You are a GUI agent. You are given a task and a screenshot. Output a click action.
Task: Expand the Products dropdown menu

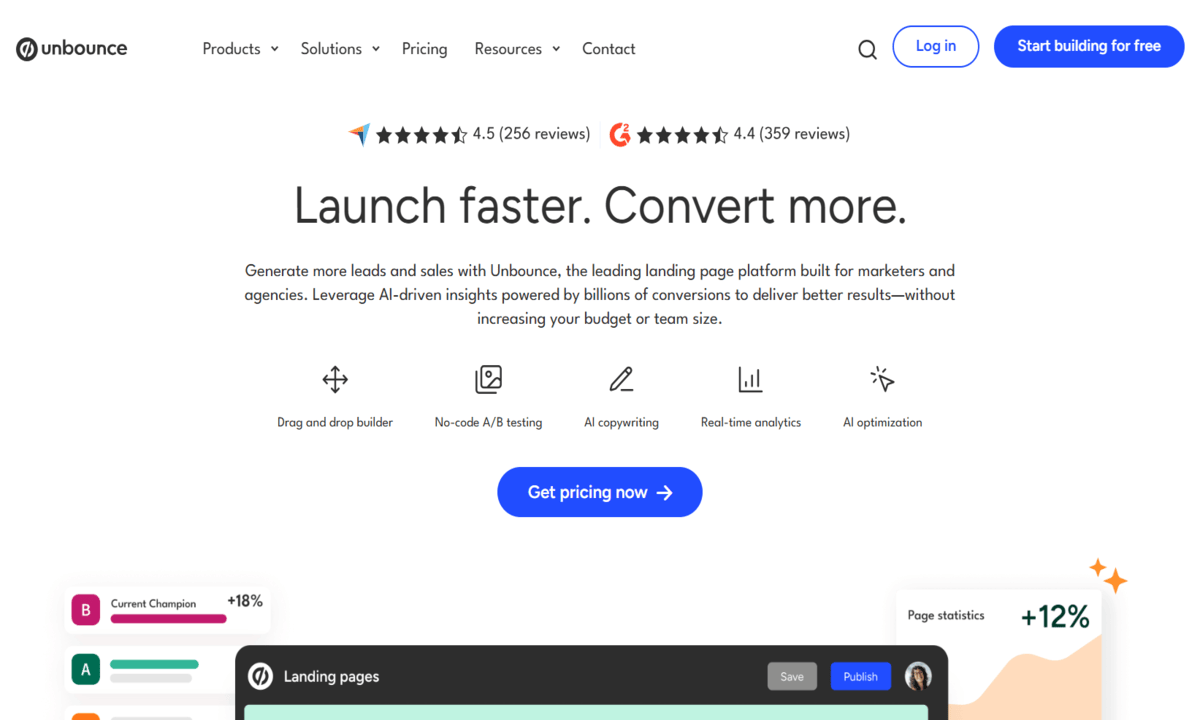(x=241, y=48)
